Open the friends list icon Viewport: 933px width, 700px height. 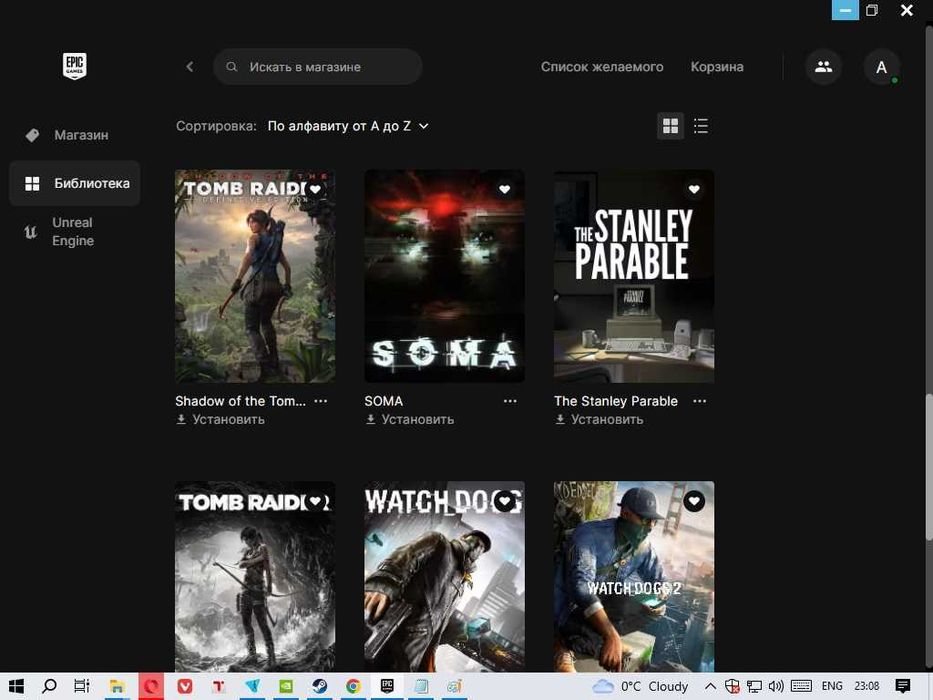pyautogui.click(x=824, y=67)
